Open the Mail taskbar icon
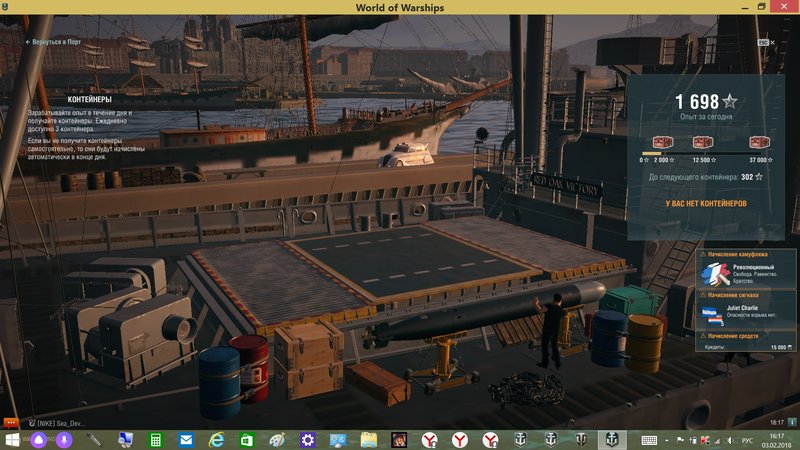 pos(186,439)
